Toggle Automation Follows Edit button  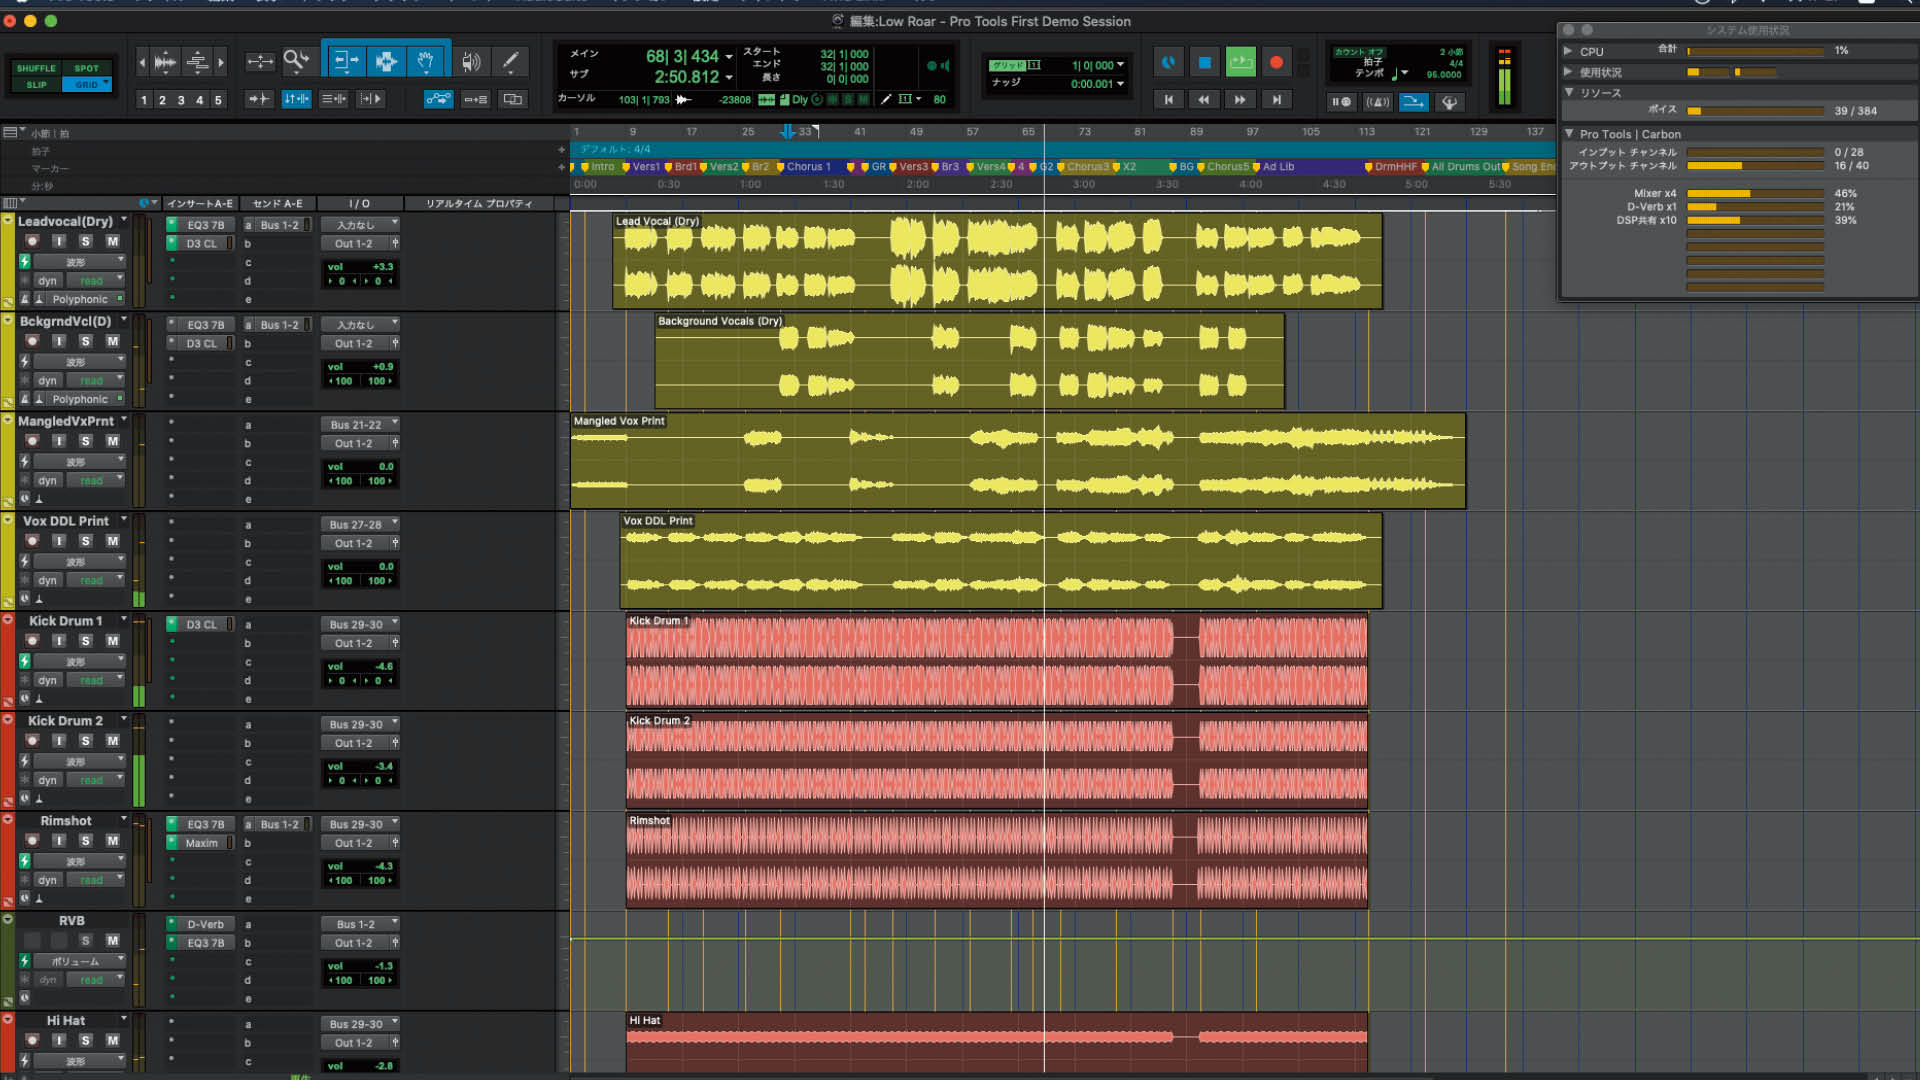tap(438, 99)
